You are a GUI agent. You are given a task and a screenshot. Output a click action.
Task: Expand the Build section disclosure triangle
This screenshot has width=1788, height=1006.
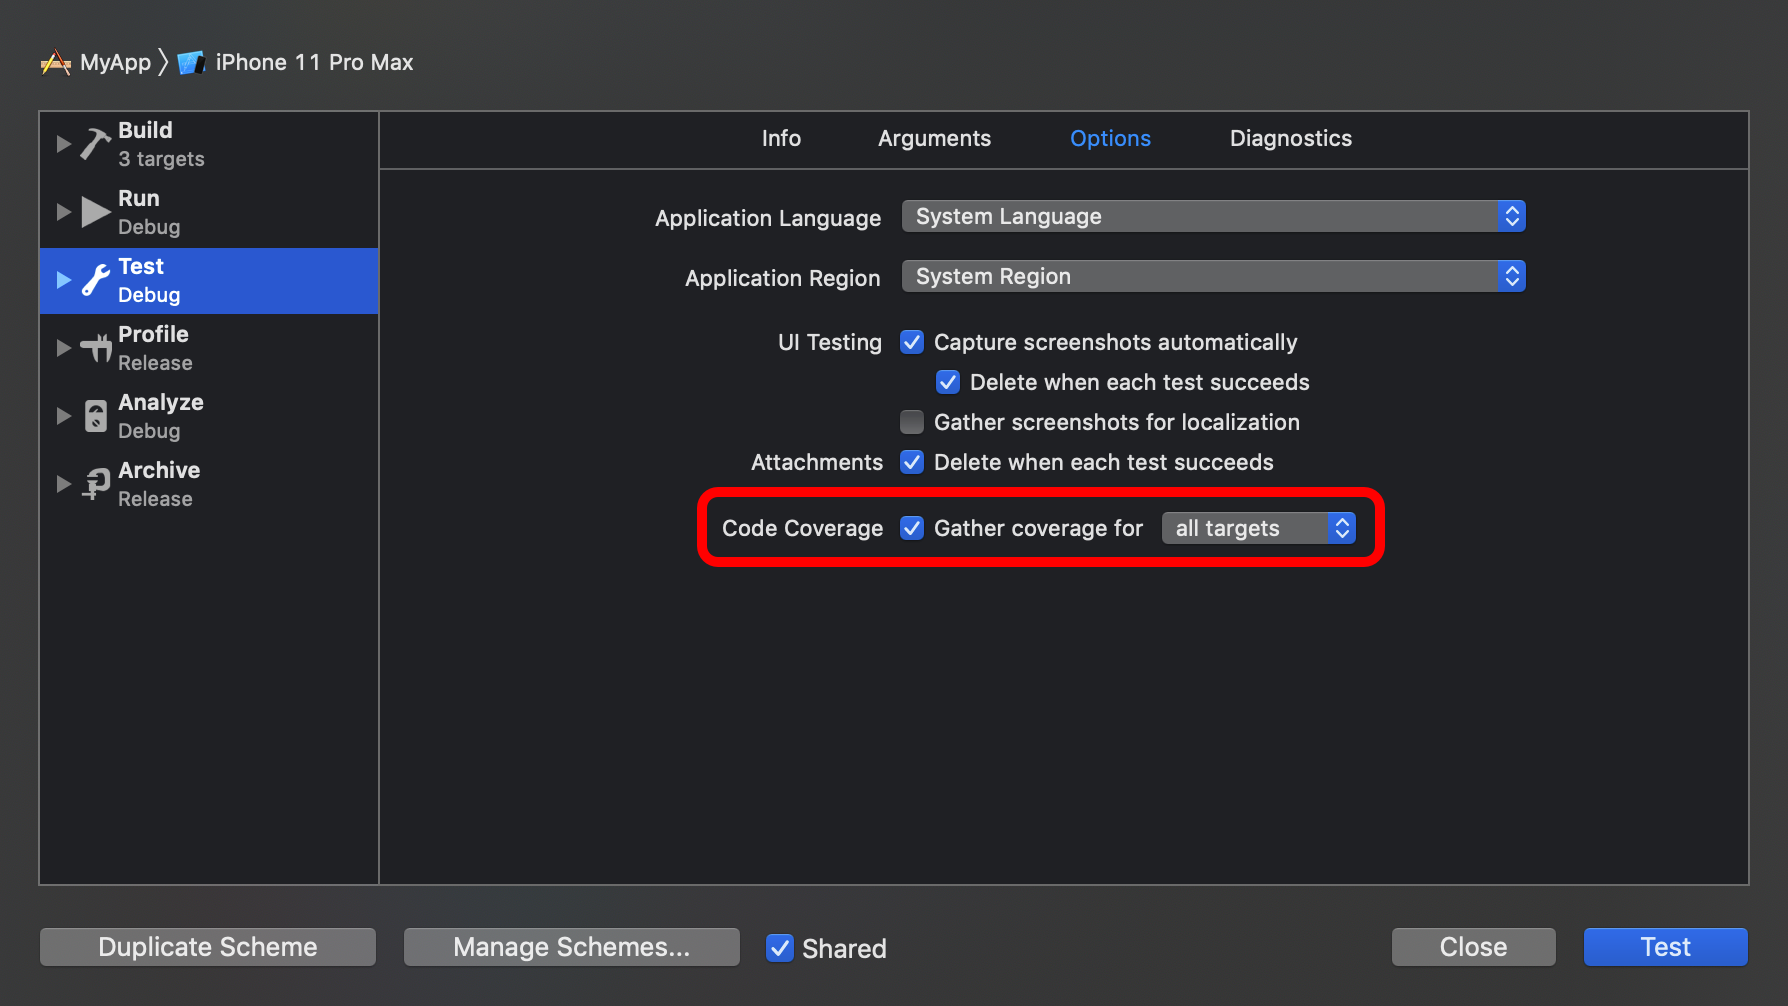(63, 142)
